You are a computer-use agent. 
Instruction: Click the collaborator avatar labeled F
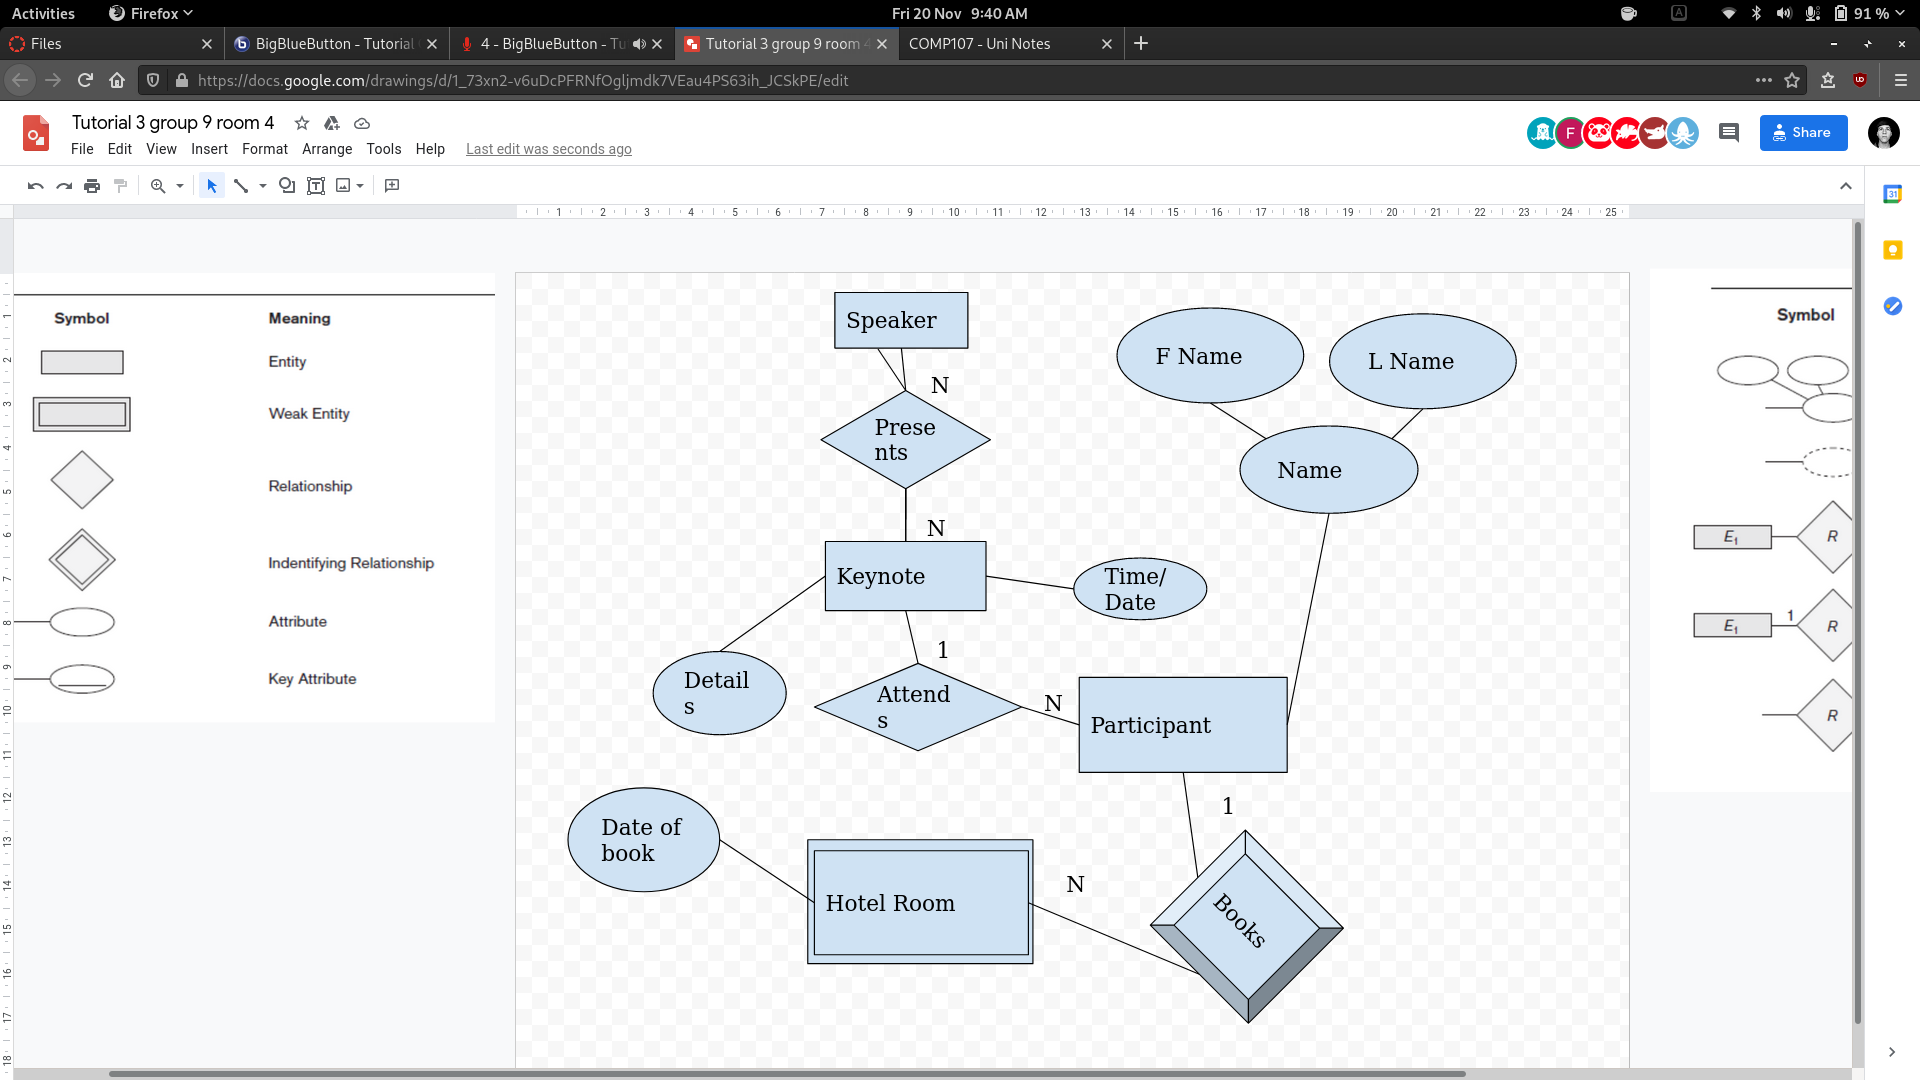coord(1570,132)
